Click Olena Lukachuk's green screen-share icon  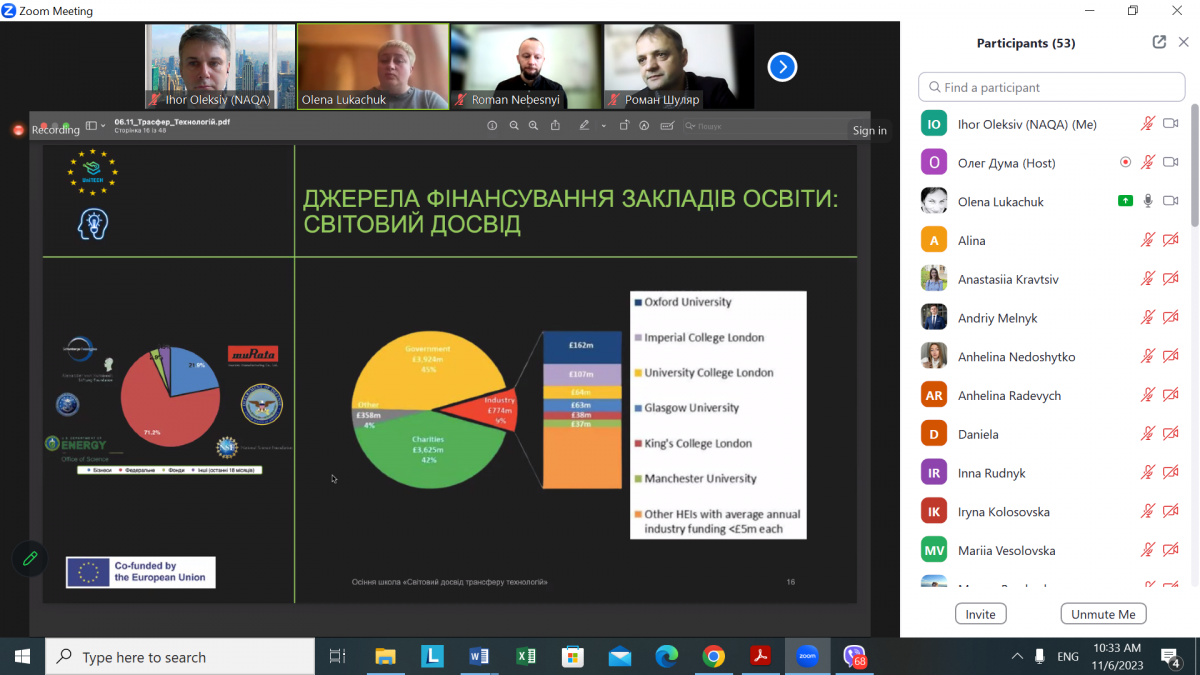(1125, 201)
